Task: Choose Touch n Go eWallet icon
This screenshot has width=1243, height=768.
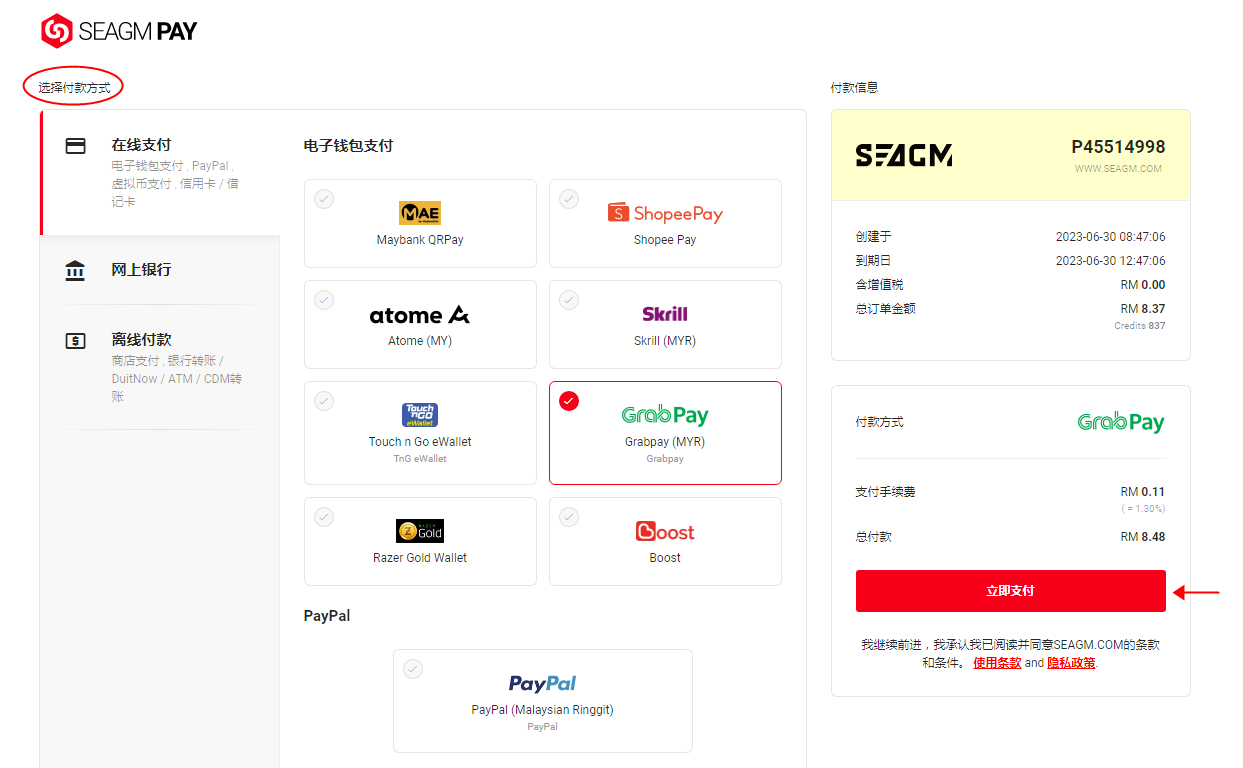Action: (x=420, y=415)
